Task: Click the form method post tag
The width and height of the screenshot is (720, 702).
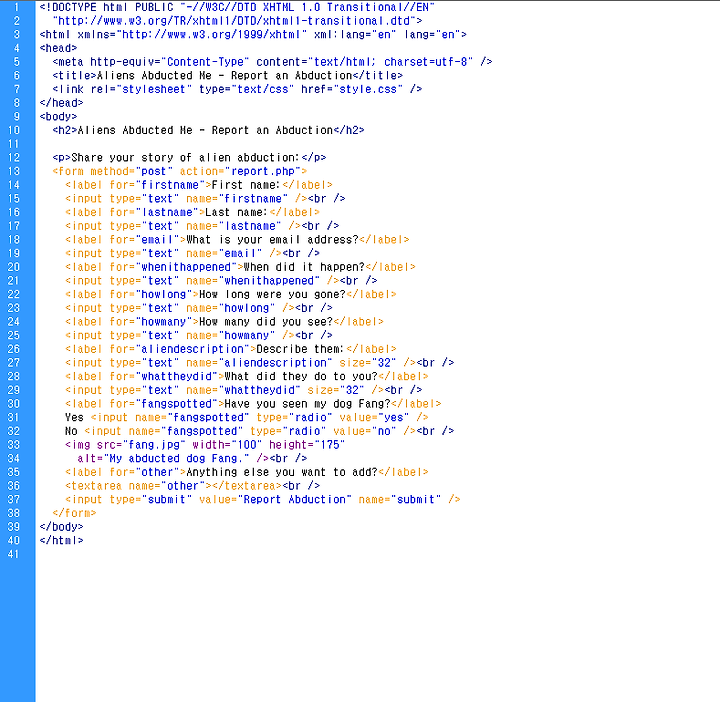Action: 180,171
